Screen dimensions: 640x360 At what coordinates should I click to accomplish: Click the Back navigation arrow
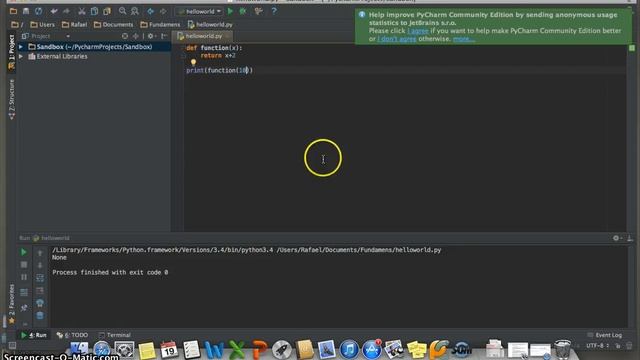click(x=151, y=11)
